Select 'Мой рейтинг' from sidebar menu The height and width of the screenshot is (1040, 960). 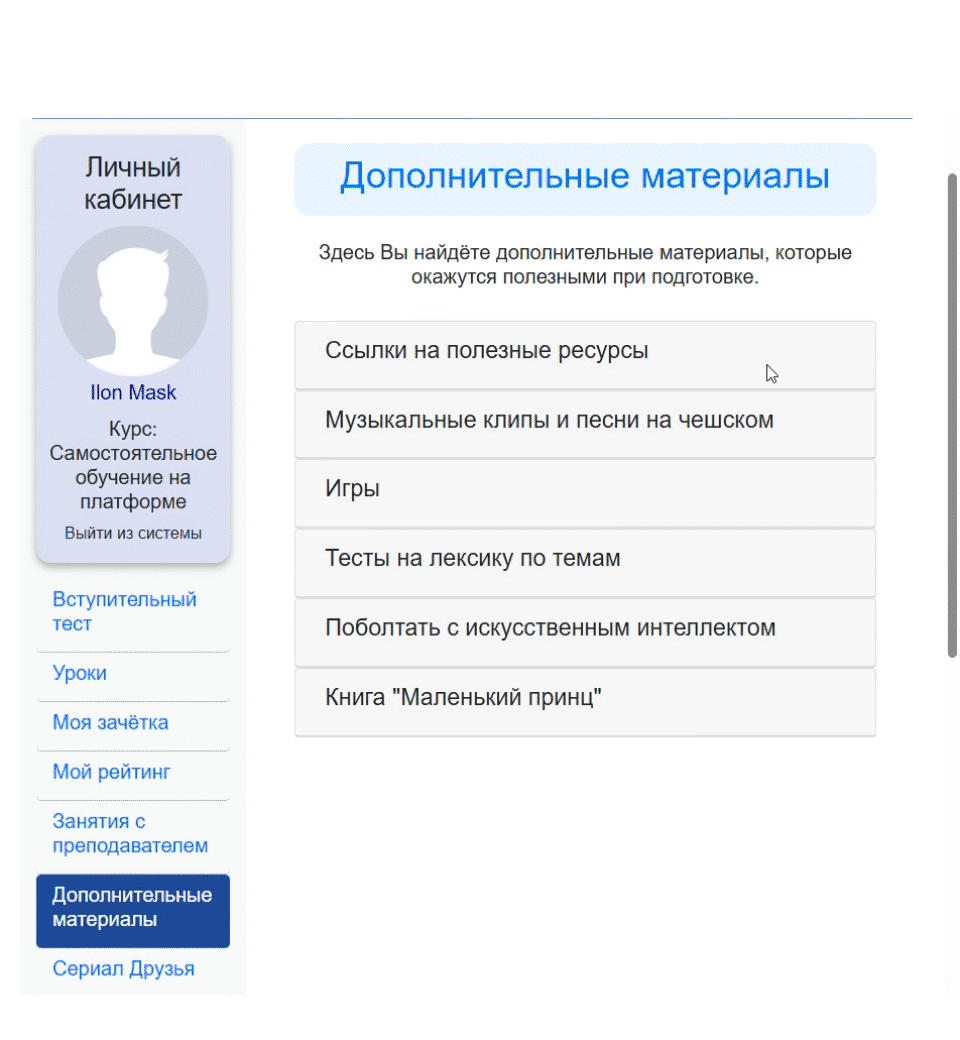[111, 772]
